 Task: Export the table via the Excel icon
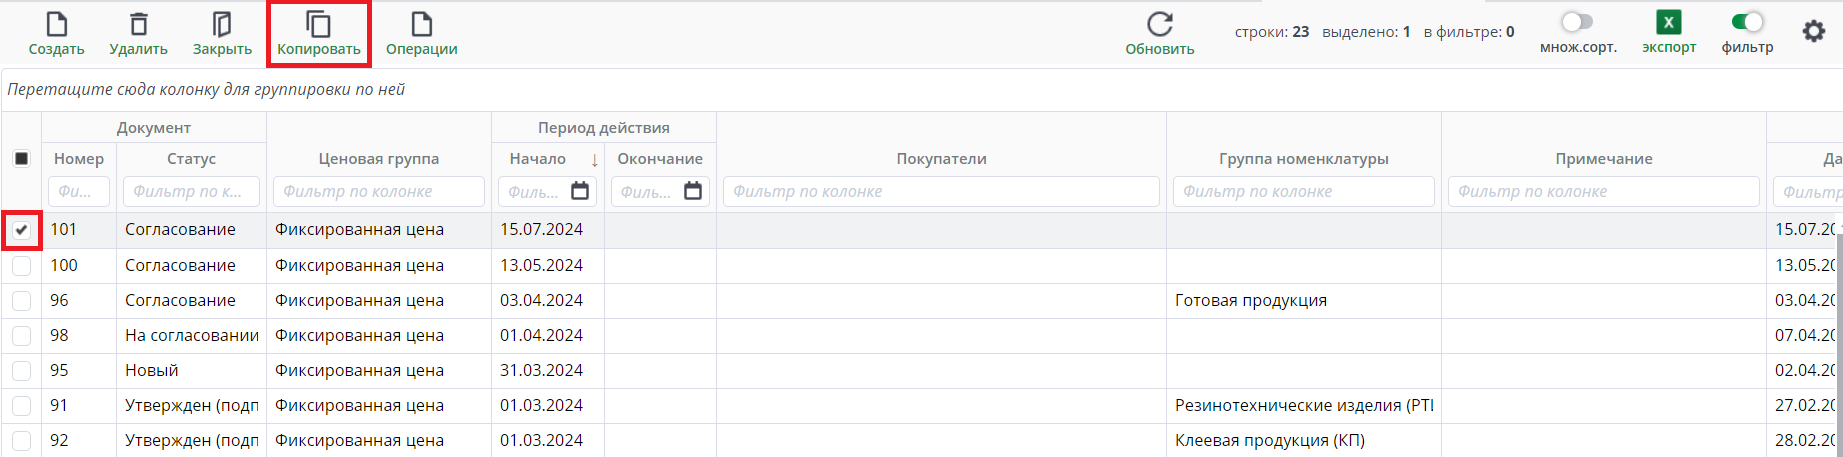tap(1669, 22)
